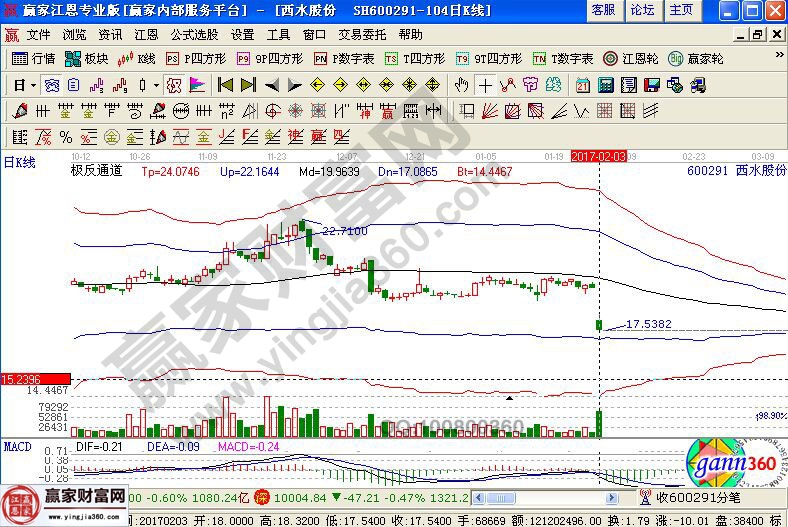788x527 pixels.
Task: Jump to the first bar
Action: click(x=225, y=85)
